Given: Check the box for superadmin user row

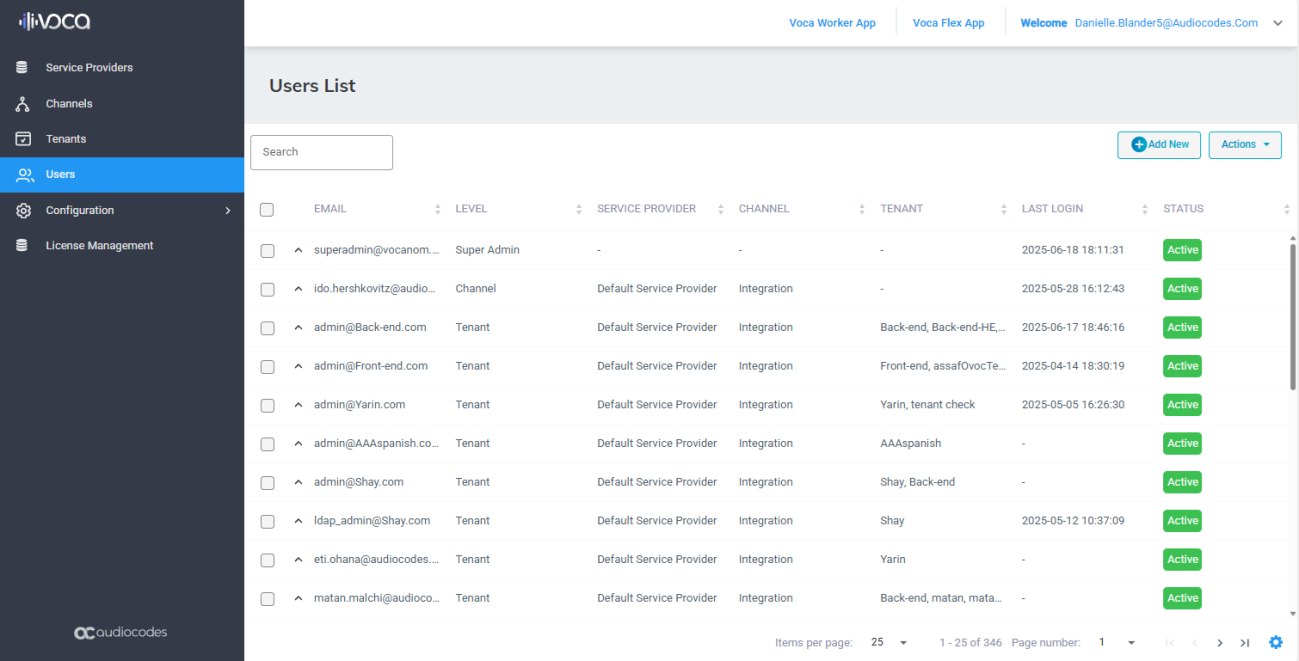Looking at the screenshot, I should pos(267,251).
